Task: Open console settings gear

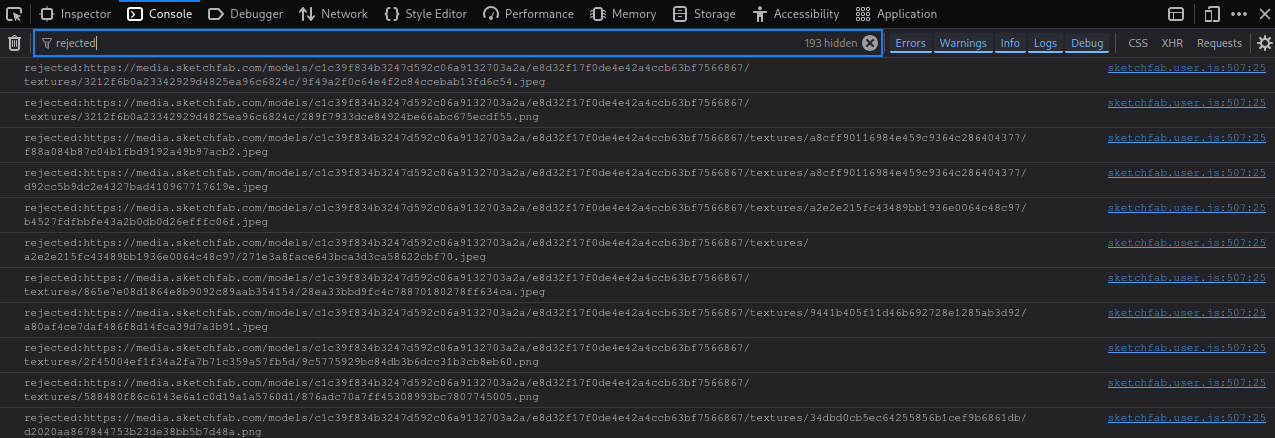Action: 1265,43
